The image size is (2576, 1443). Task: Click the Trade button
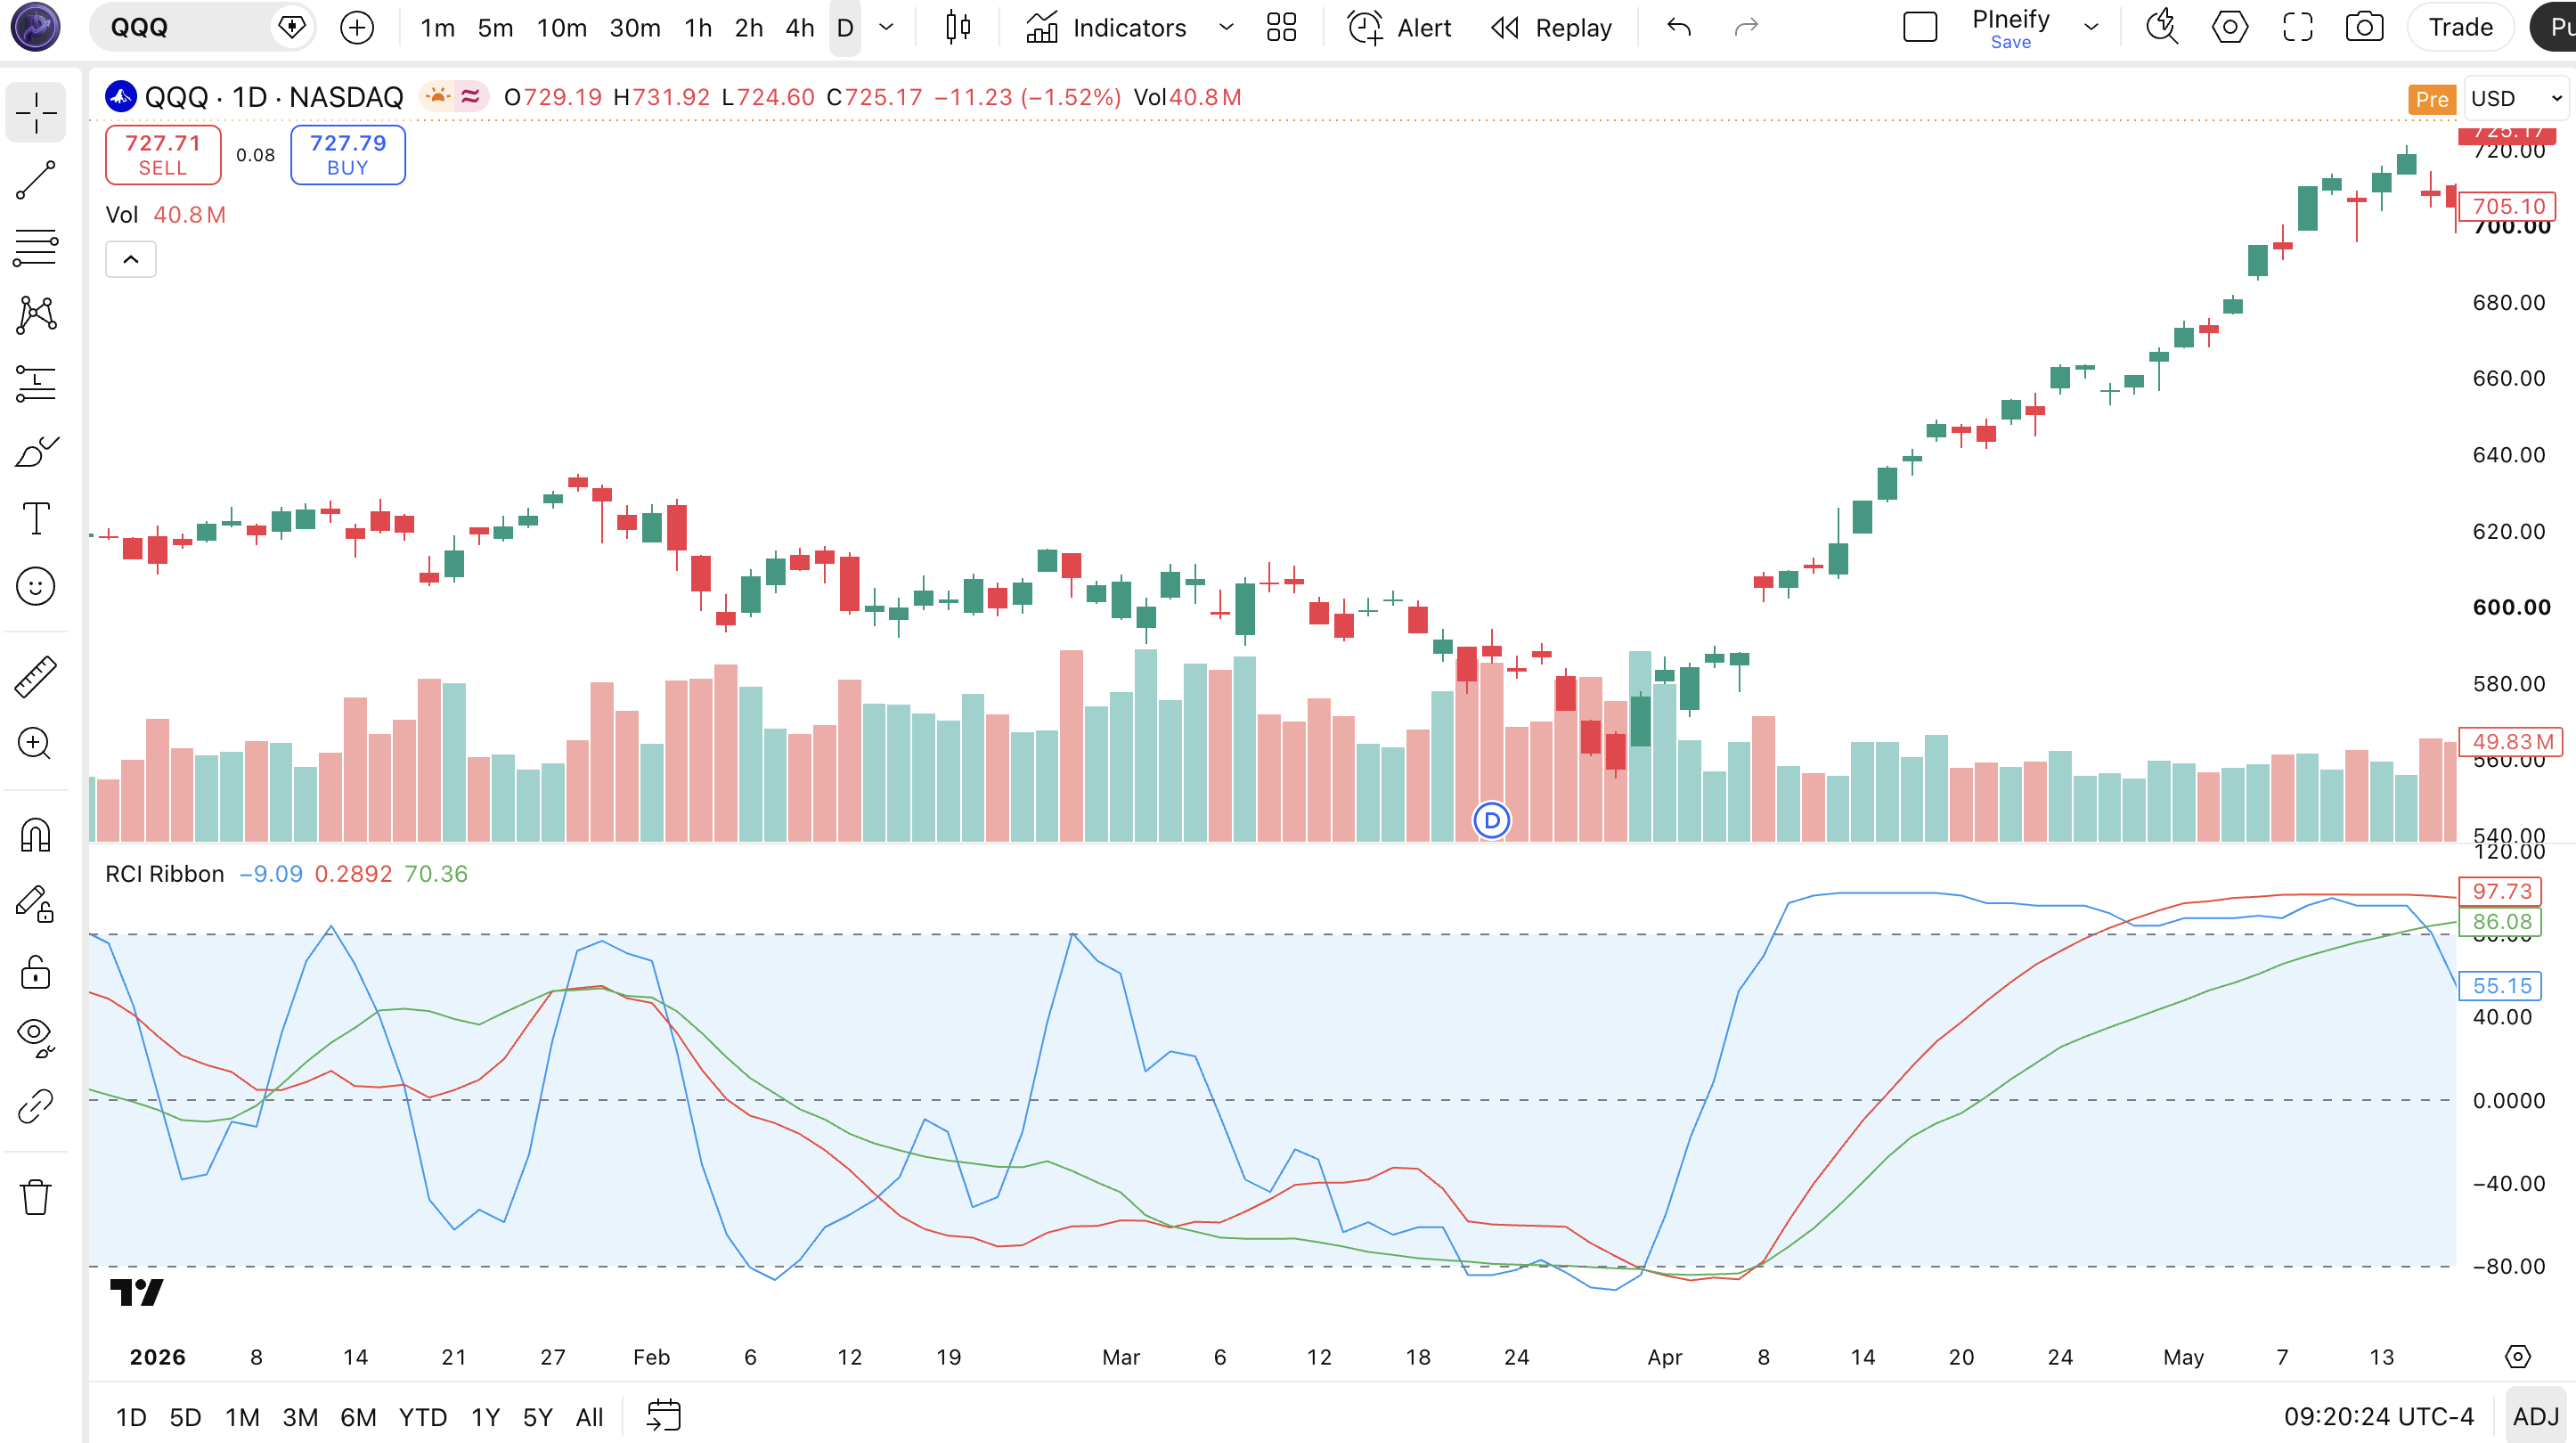point(2461,27)
